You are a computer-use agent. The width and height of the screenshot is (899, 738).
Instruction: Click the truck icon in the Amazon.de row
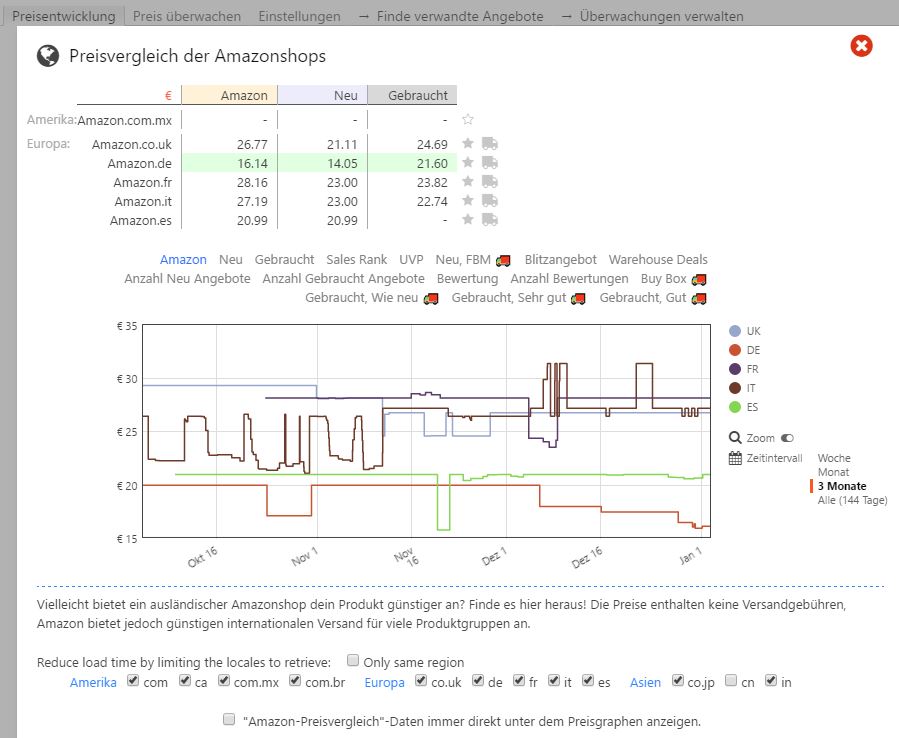tap(490, 162)
